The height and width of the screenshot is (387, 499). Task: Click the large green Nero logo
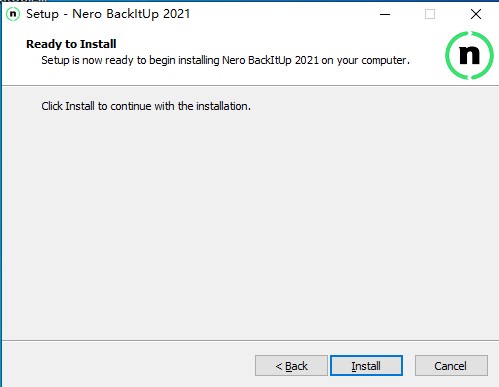click(469, 55)
